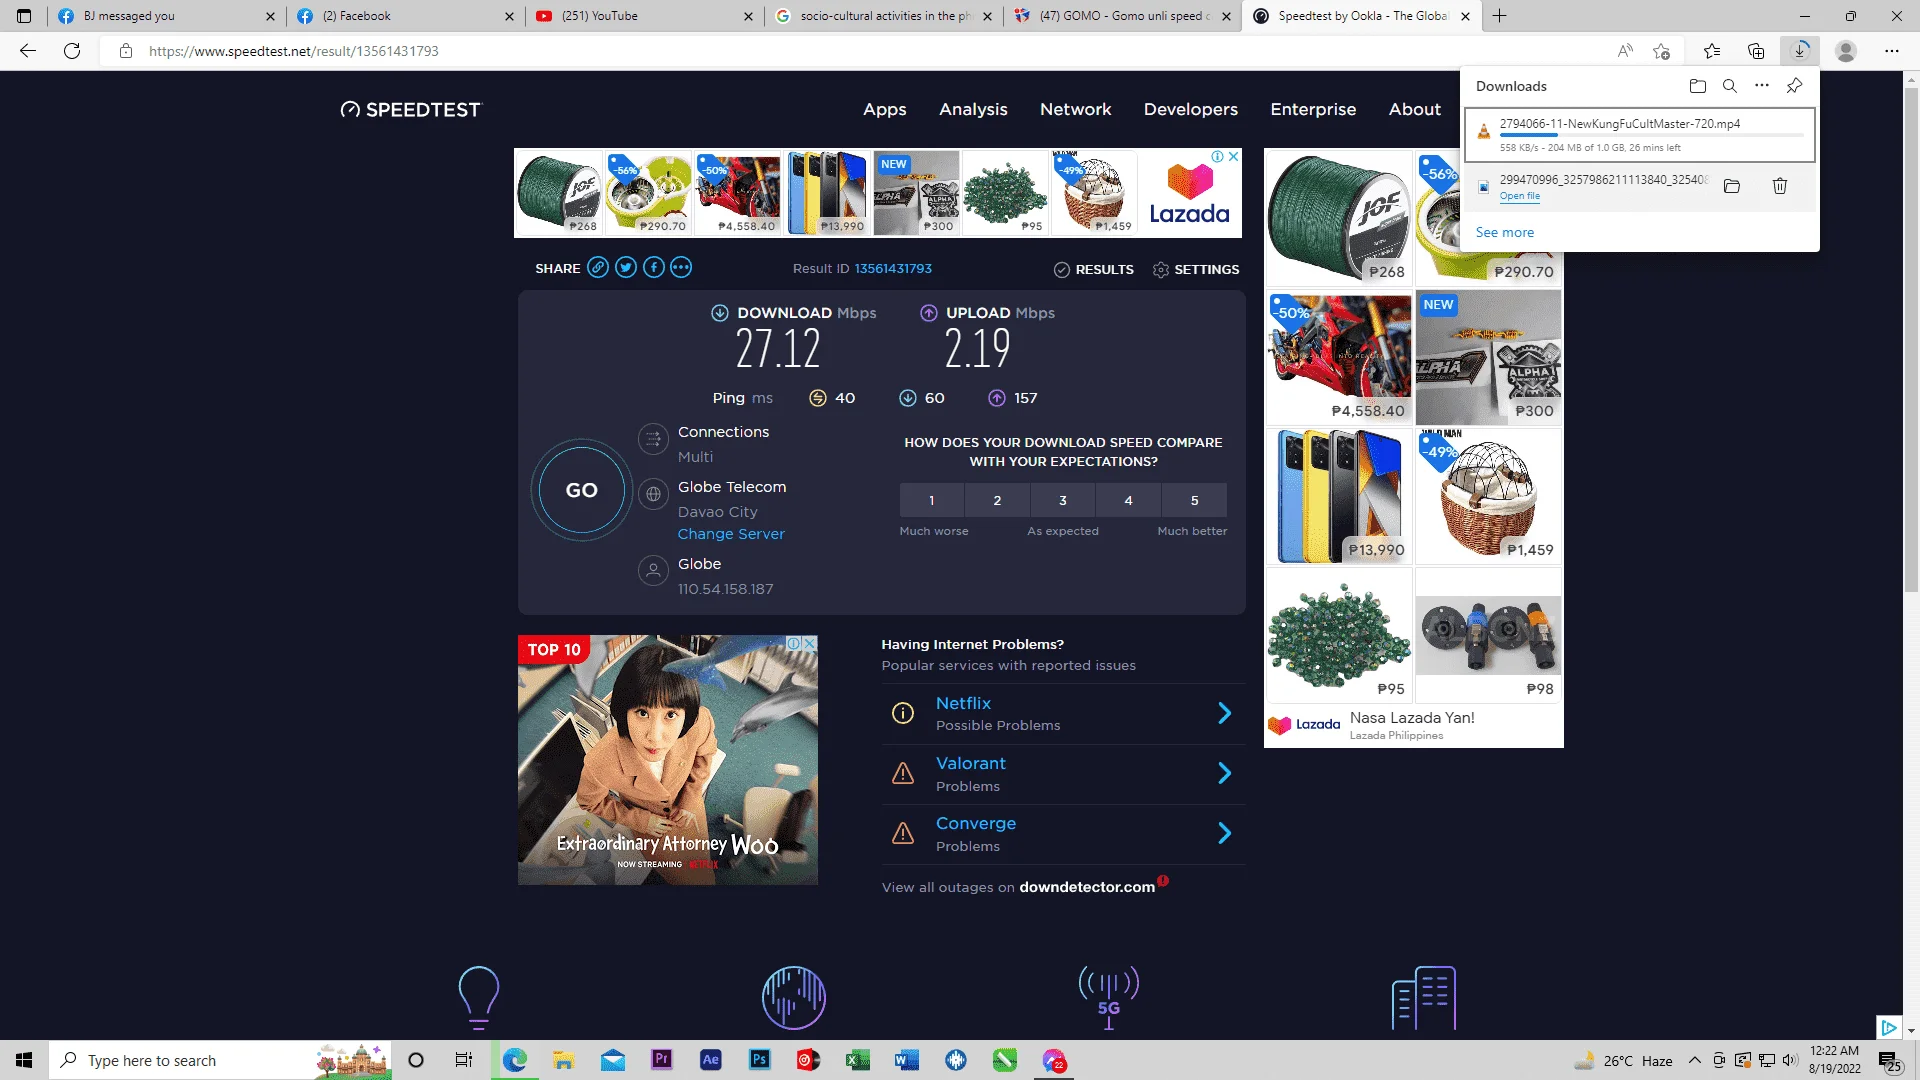Image resolution: width=1920 pixels, height=1080 pixels.
Task: Click See more in Downloads panel
Action: 1504,232
